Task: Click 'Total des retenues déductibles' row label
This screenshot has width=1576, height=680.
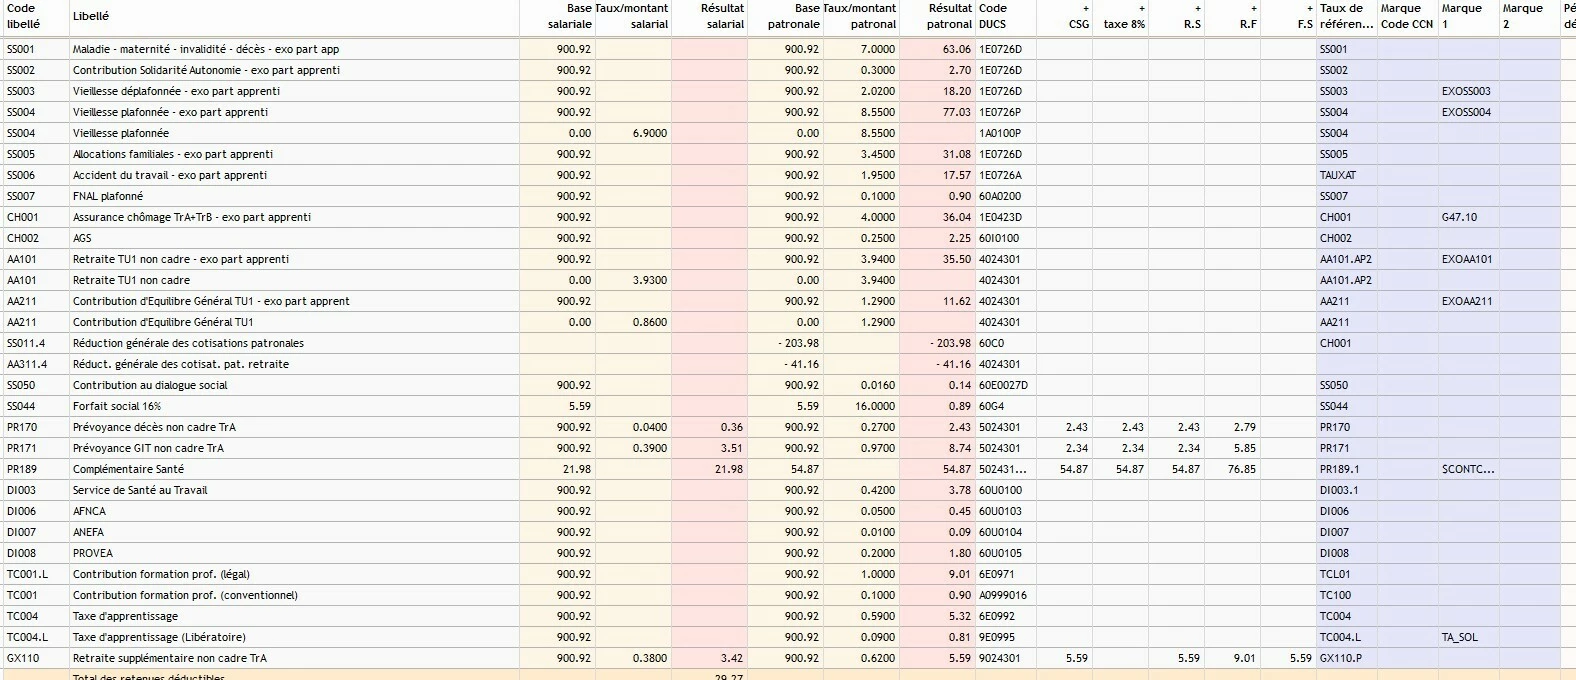Action: [148, 676]
